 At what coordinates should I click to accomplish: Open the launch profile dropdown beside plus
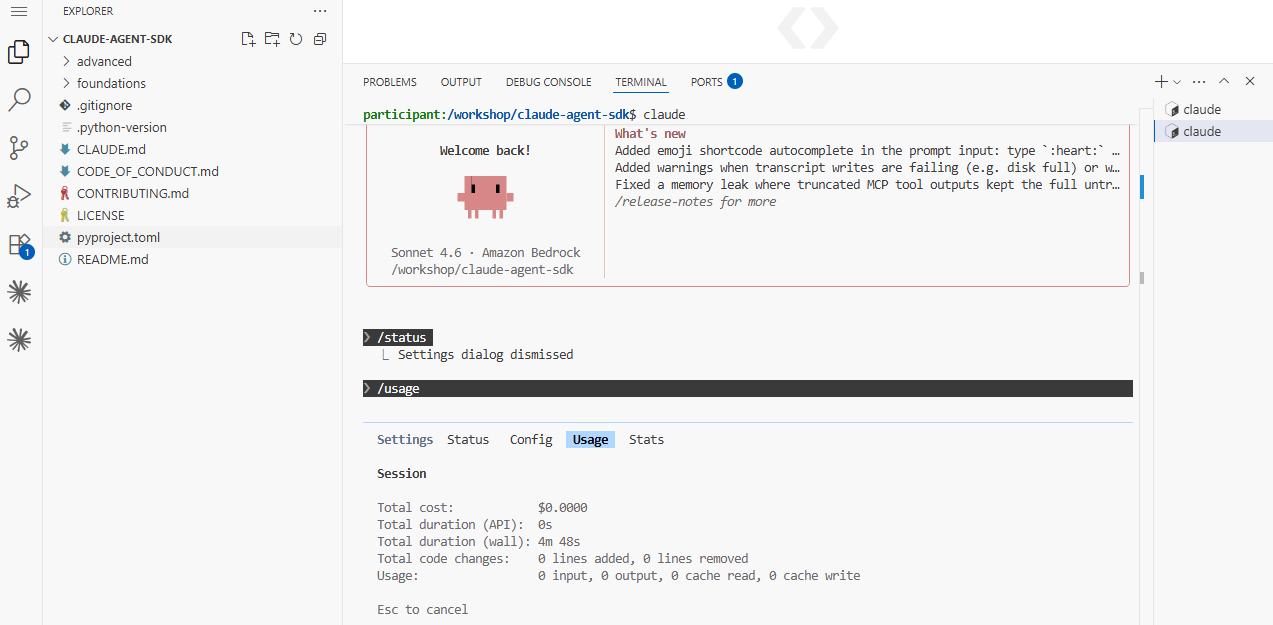1177,82
